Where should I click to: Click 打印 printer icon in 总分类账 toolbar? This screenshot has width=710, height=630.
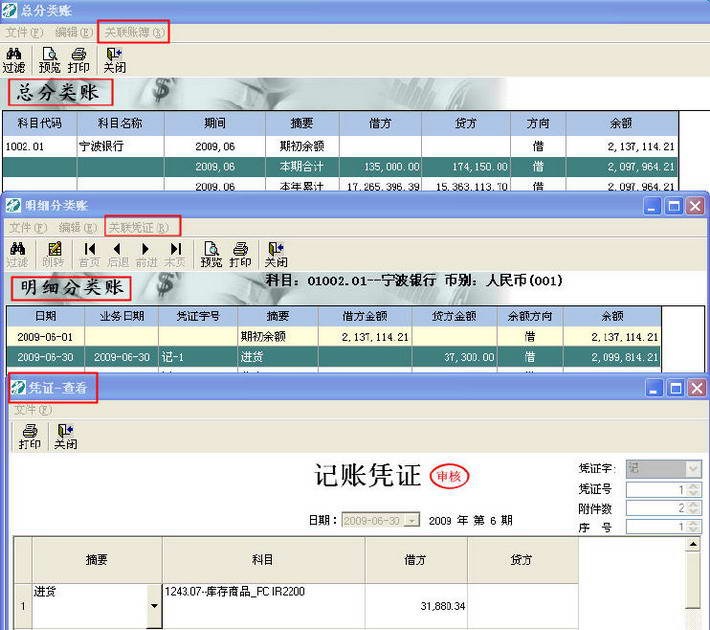78,60
